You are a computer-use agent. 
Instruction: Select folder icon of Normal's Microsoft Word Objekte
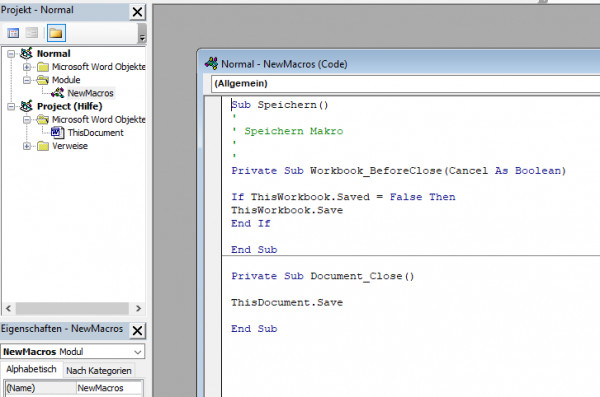[43, 67]
